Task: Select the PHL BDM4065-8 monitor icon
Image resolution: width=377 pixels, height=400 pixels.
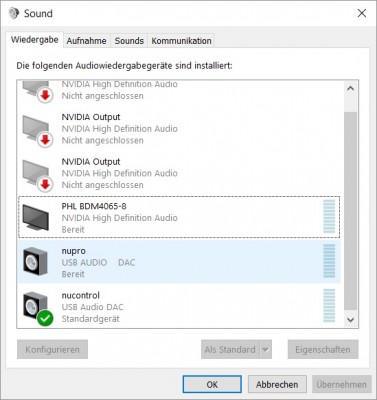Action: click(35, 217)
